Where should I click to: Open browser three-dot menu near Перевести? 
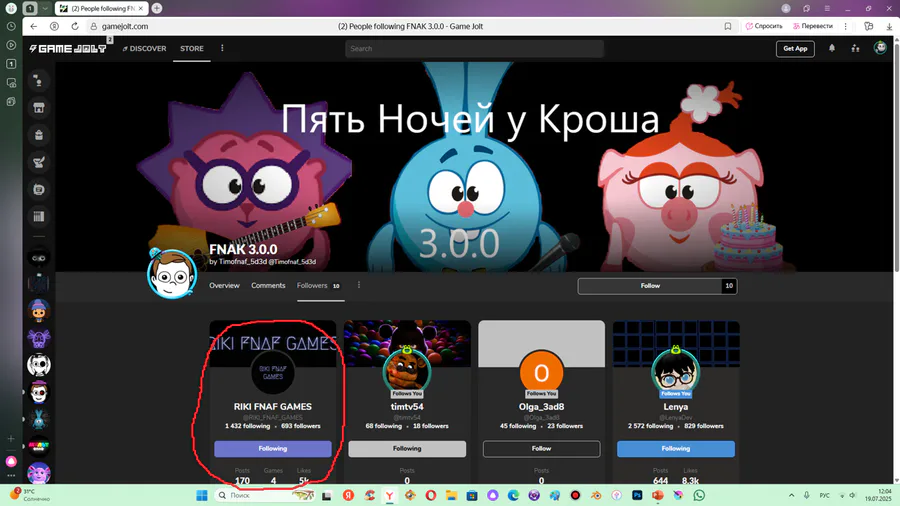pyautogui.click(x=845, y=26)
